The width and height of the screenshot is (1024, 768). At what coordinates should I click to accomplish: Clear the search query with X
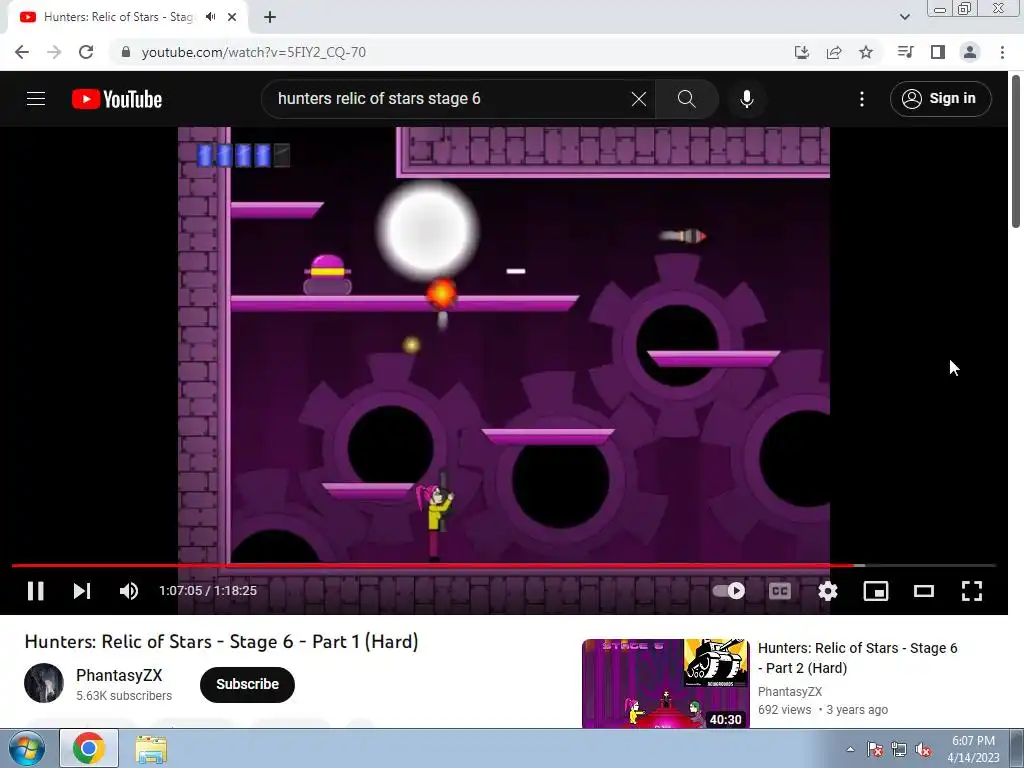[639, 99]
